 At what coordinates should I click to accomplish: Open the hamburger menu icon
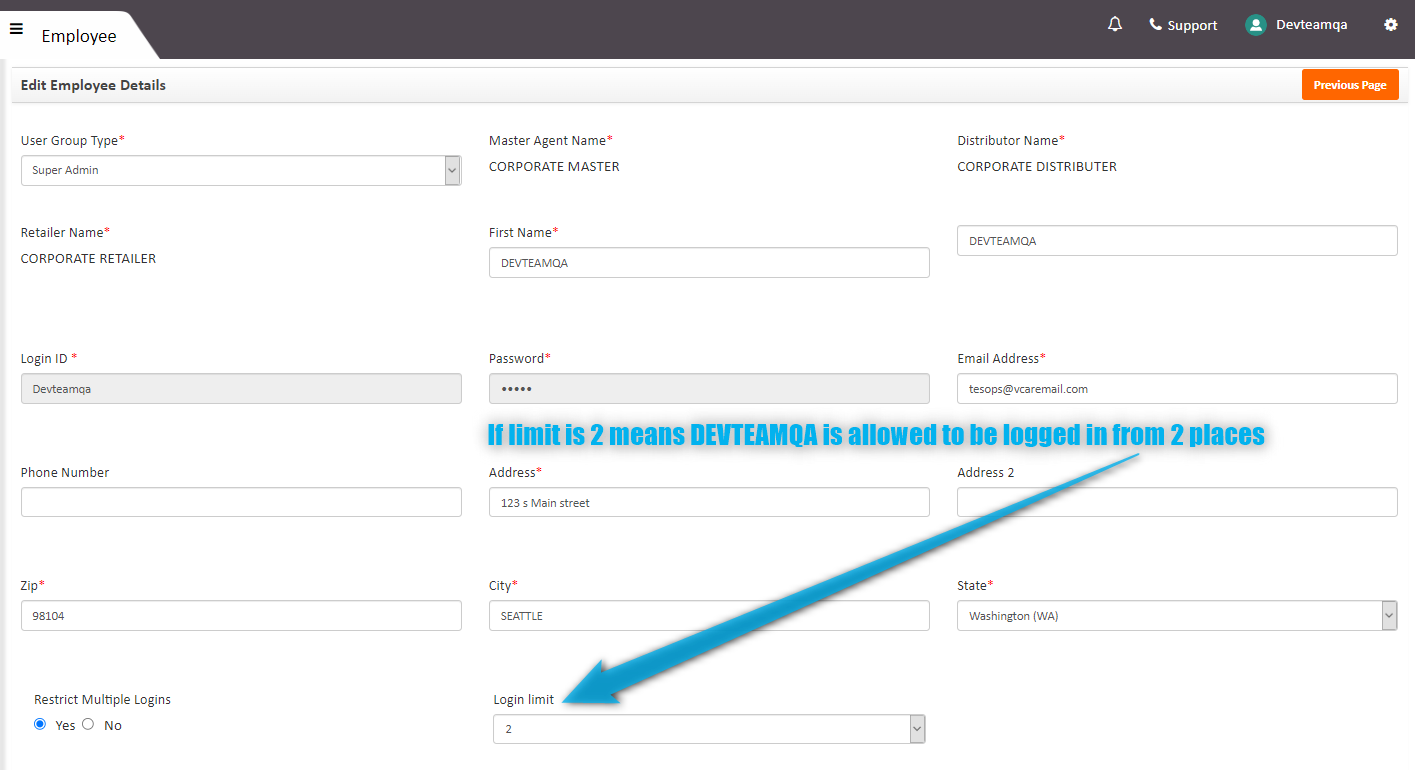[16, 29]
